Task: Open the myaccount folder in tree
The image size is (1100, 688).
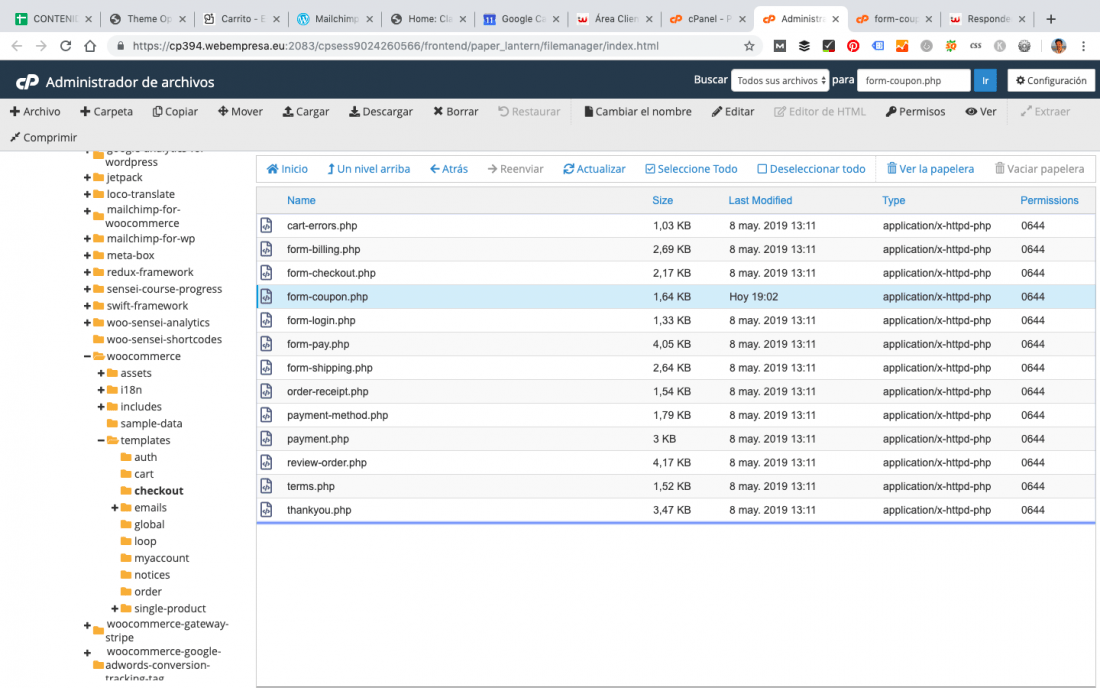Action: pos(161,558)
